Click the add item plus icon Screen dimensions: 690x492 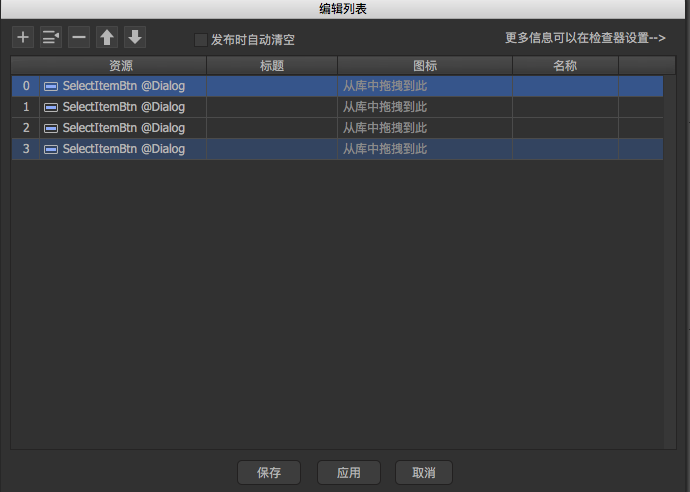23,38
